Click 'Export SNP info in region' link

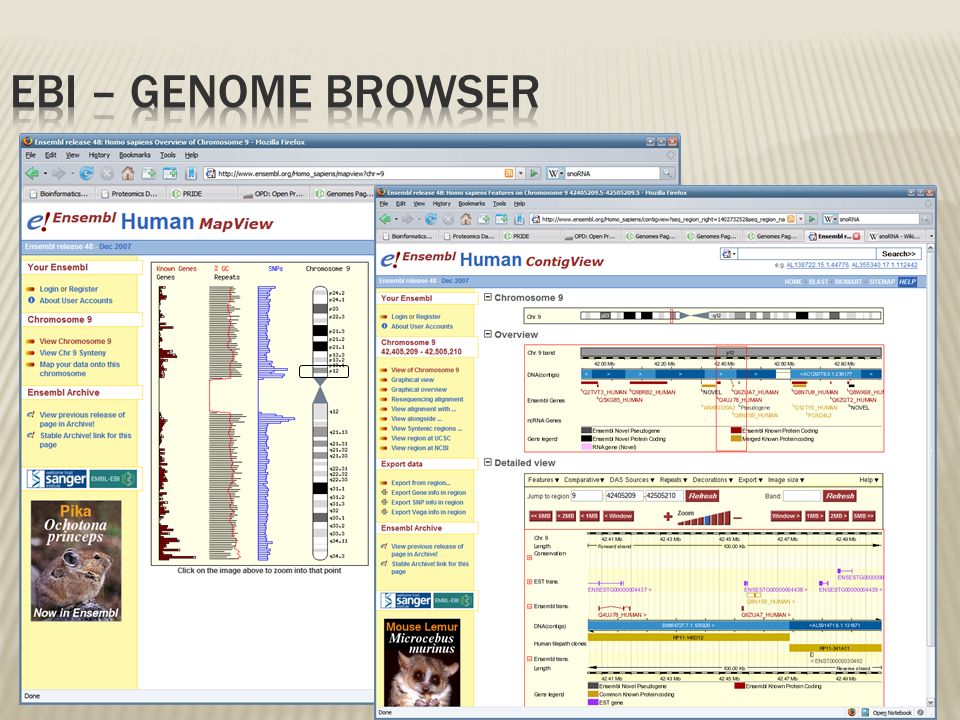pos(427,502)
